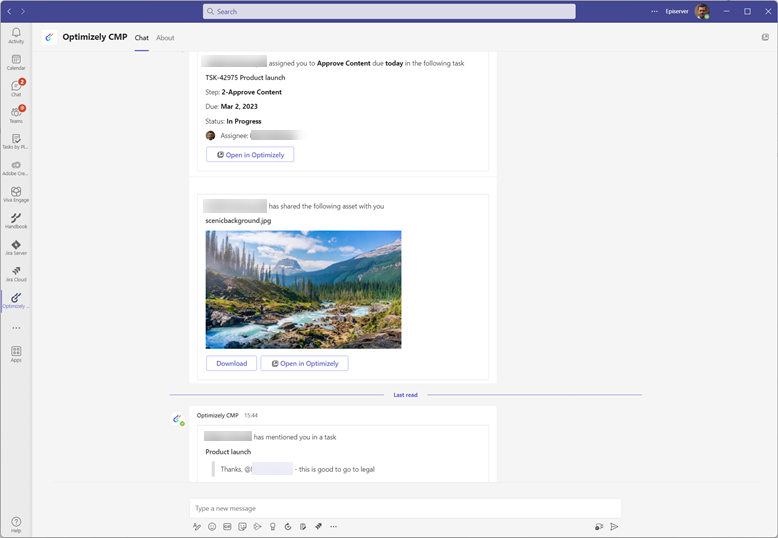778x538 pixels.
Task: Click the scenic mountain river image thumbnail
Action: (303, 289)
